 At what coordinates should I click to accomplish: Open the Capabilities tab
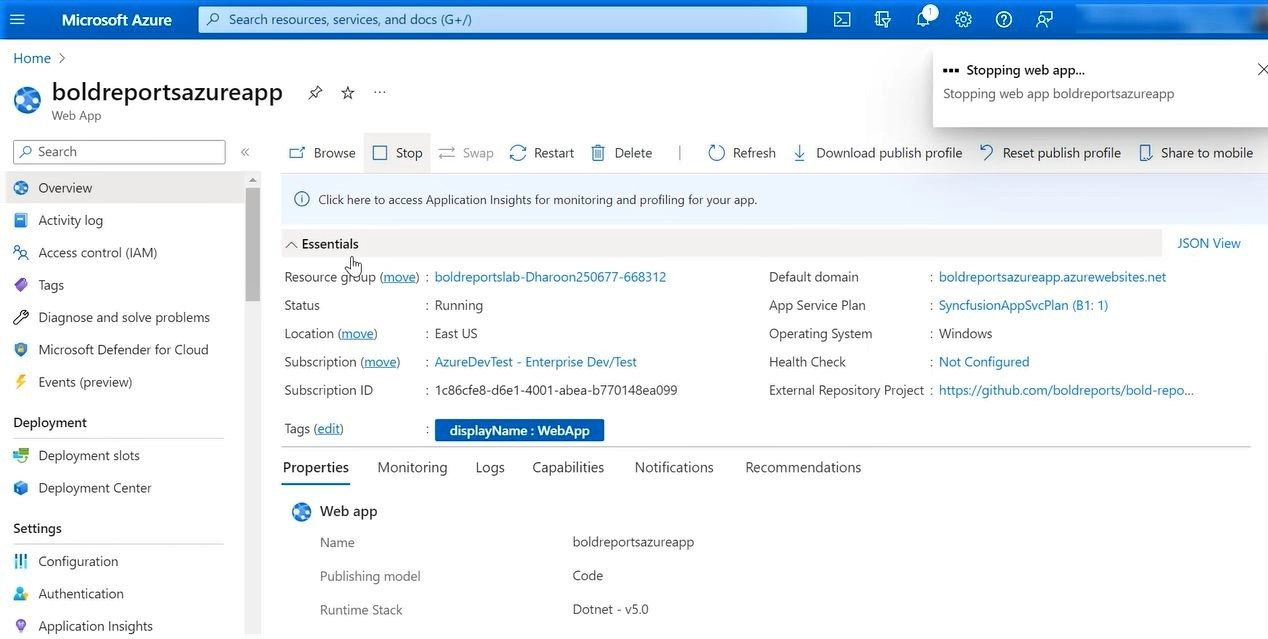567,466
